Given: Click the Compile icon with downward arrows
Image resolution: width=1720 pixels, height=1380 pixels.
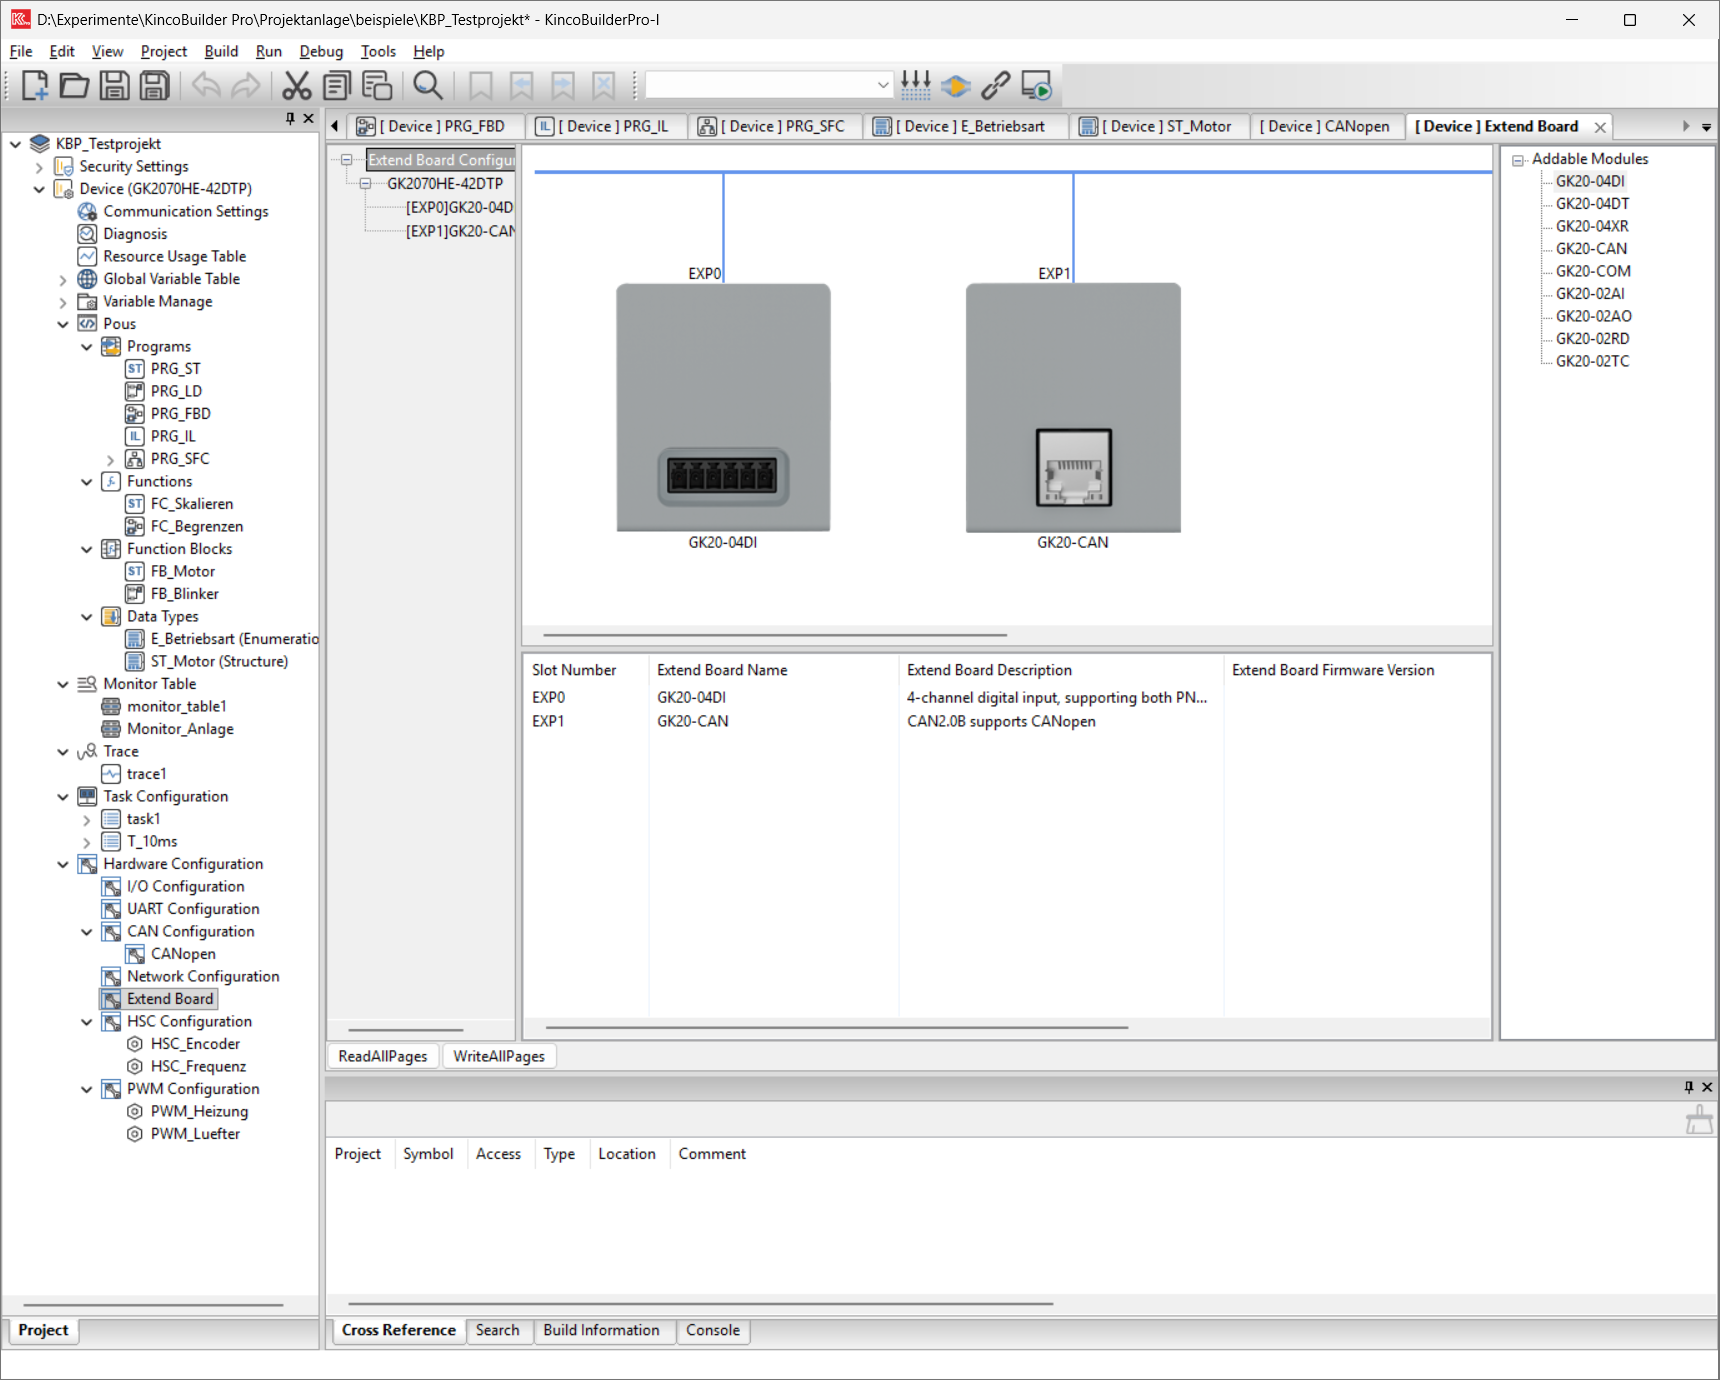Looking at the screenshot, I should tap(915, 86).
